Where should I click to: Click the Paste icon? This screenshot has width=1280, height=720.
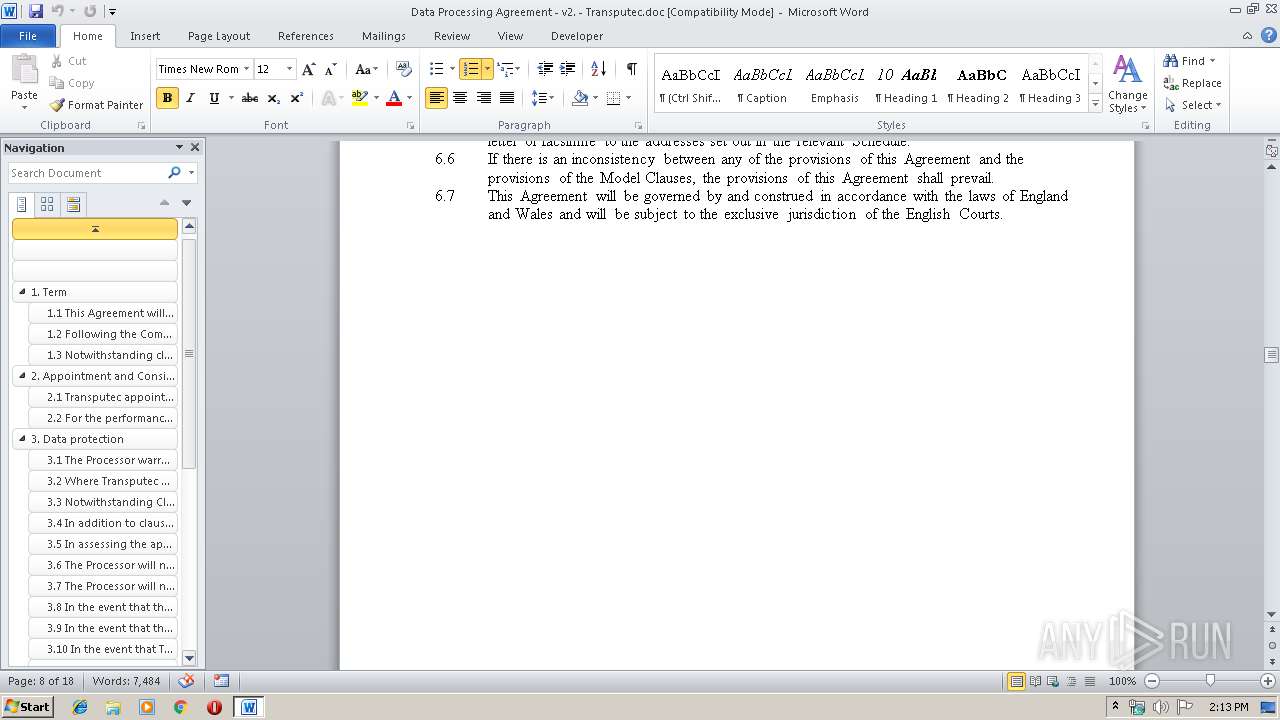pos(24,70)
